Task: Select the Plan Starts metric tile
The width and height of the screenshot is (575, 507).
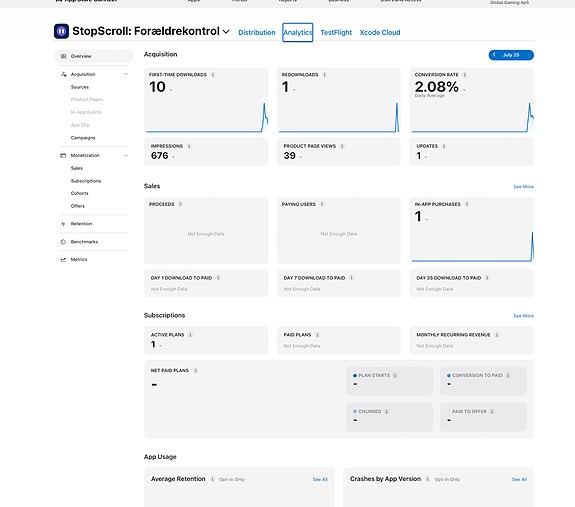Action: coord(389,381)
